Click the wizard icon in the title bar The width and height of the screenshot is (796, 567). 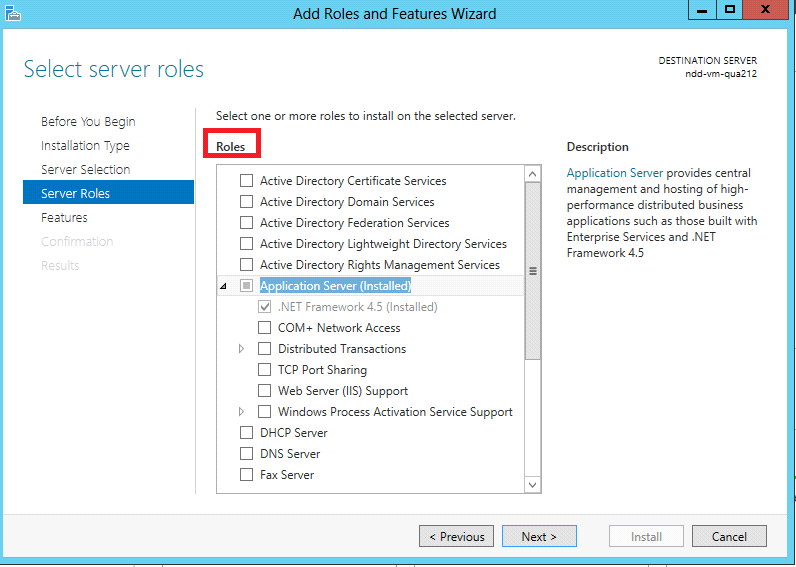(x=13, y=13)
